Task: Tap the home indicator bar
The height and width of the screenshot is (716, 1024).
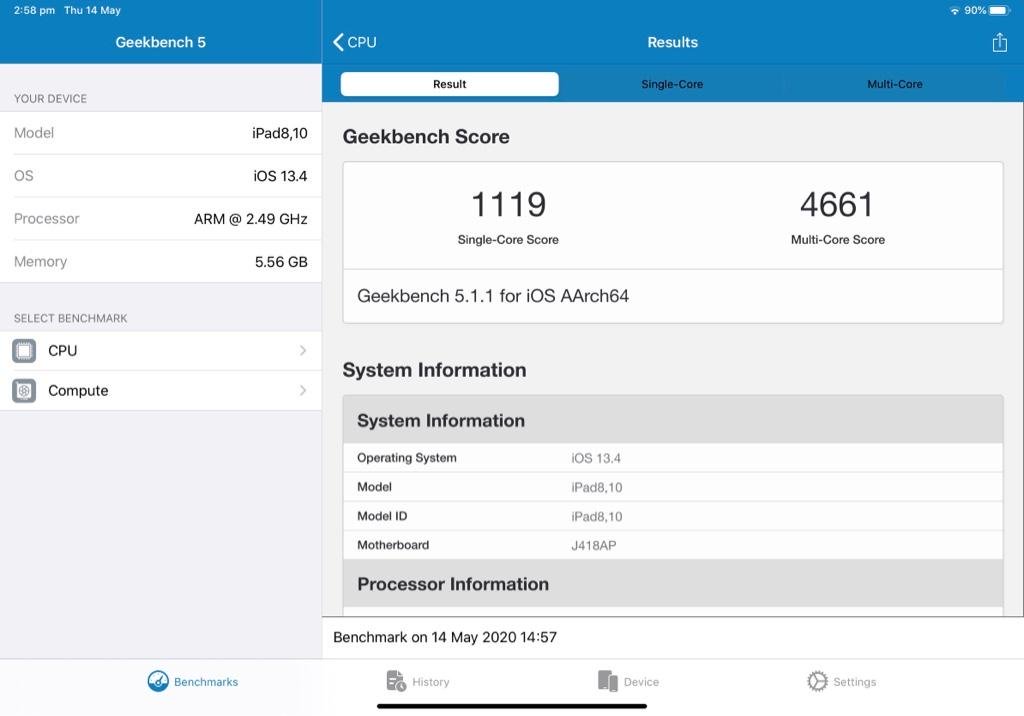Action: tap(512, 706)
